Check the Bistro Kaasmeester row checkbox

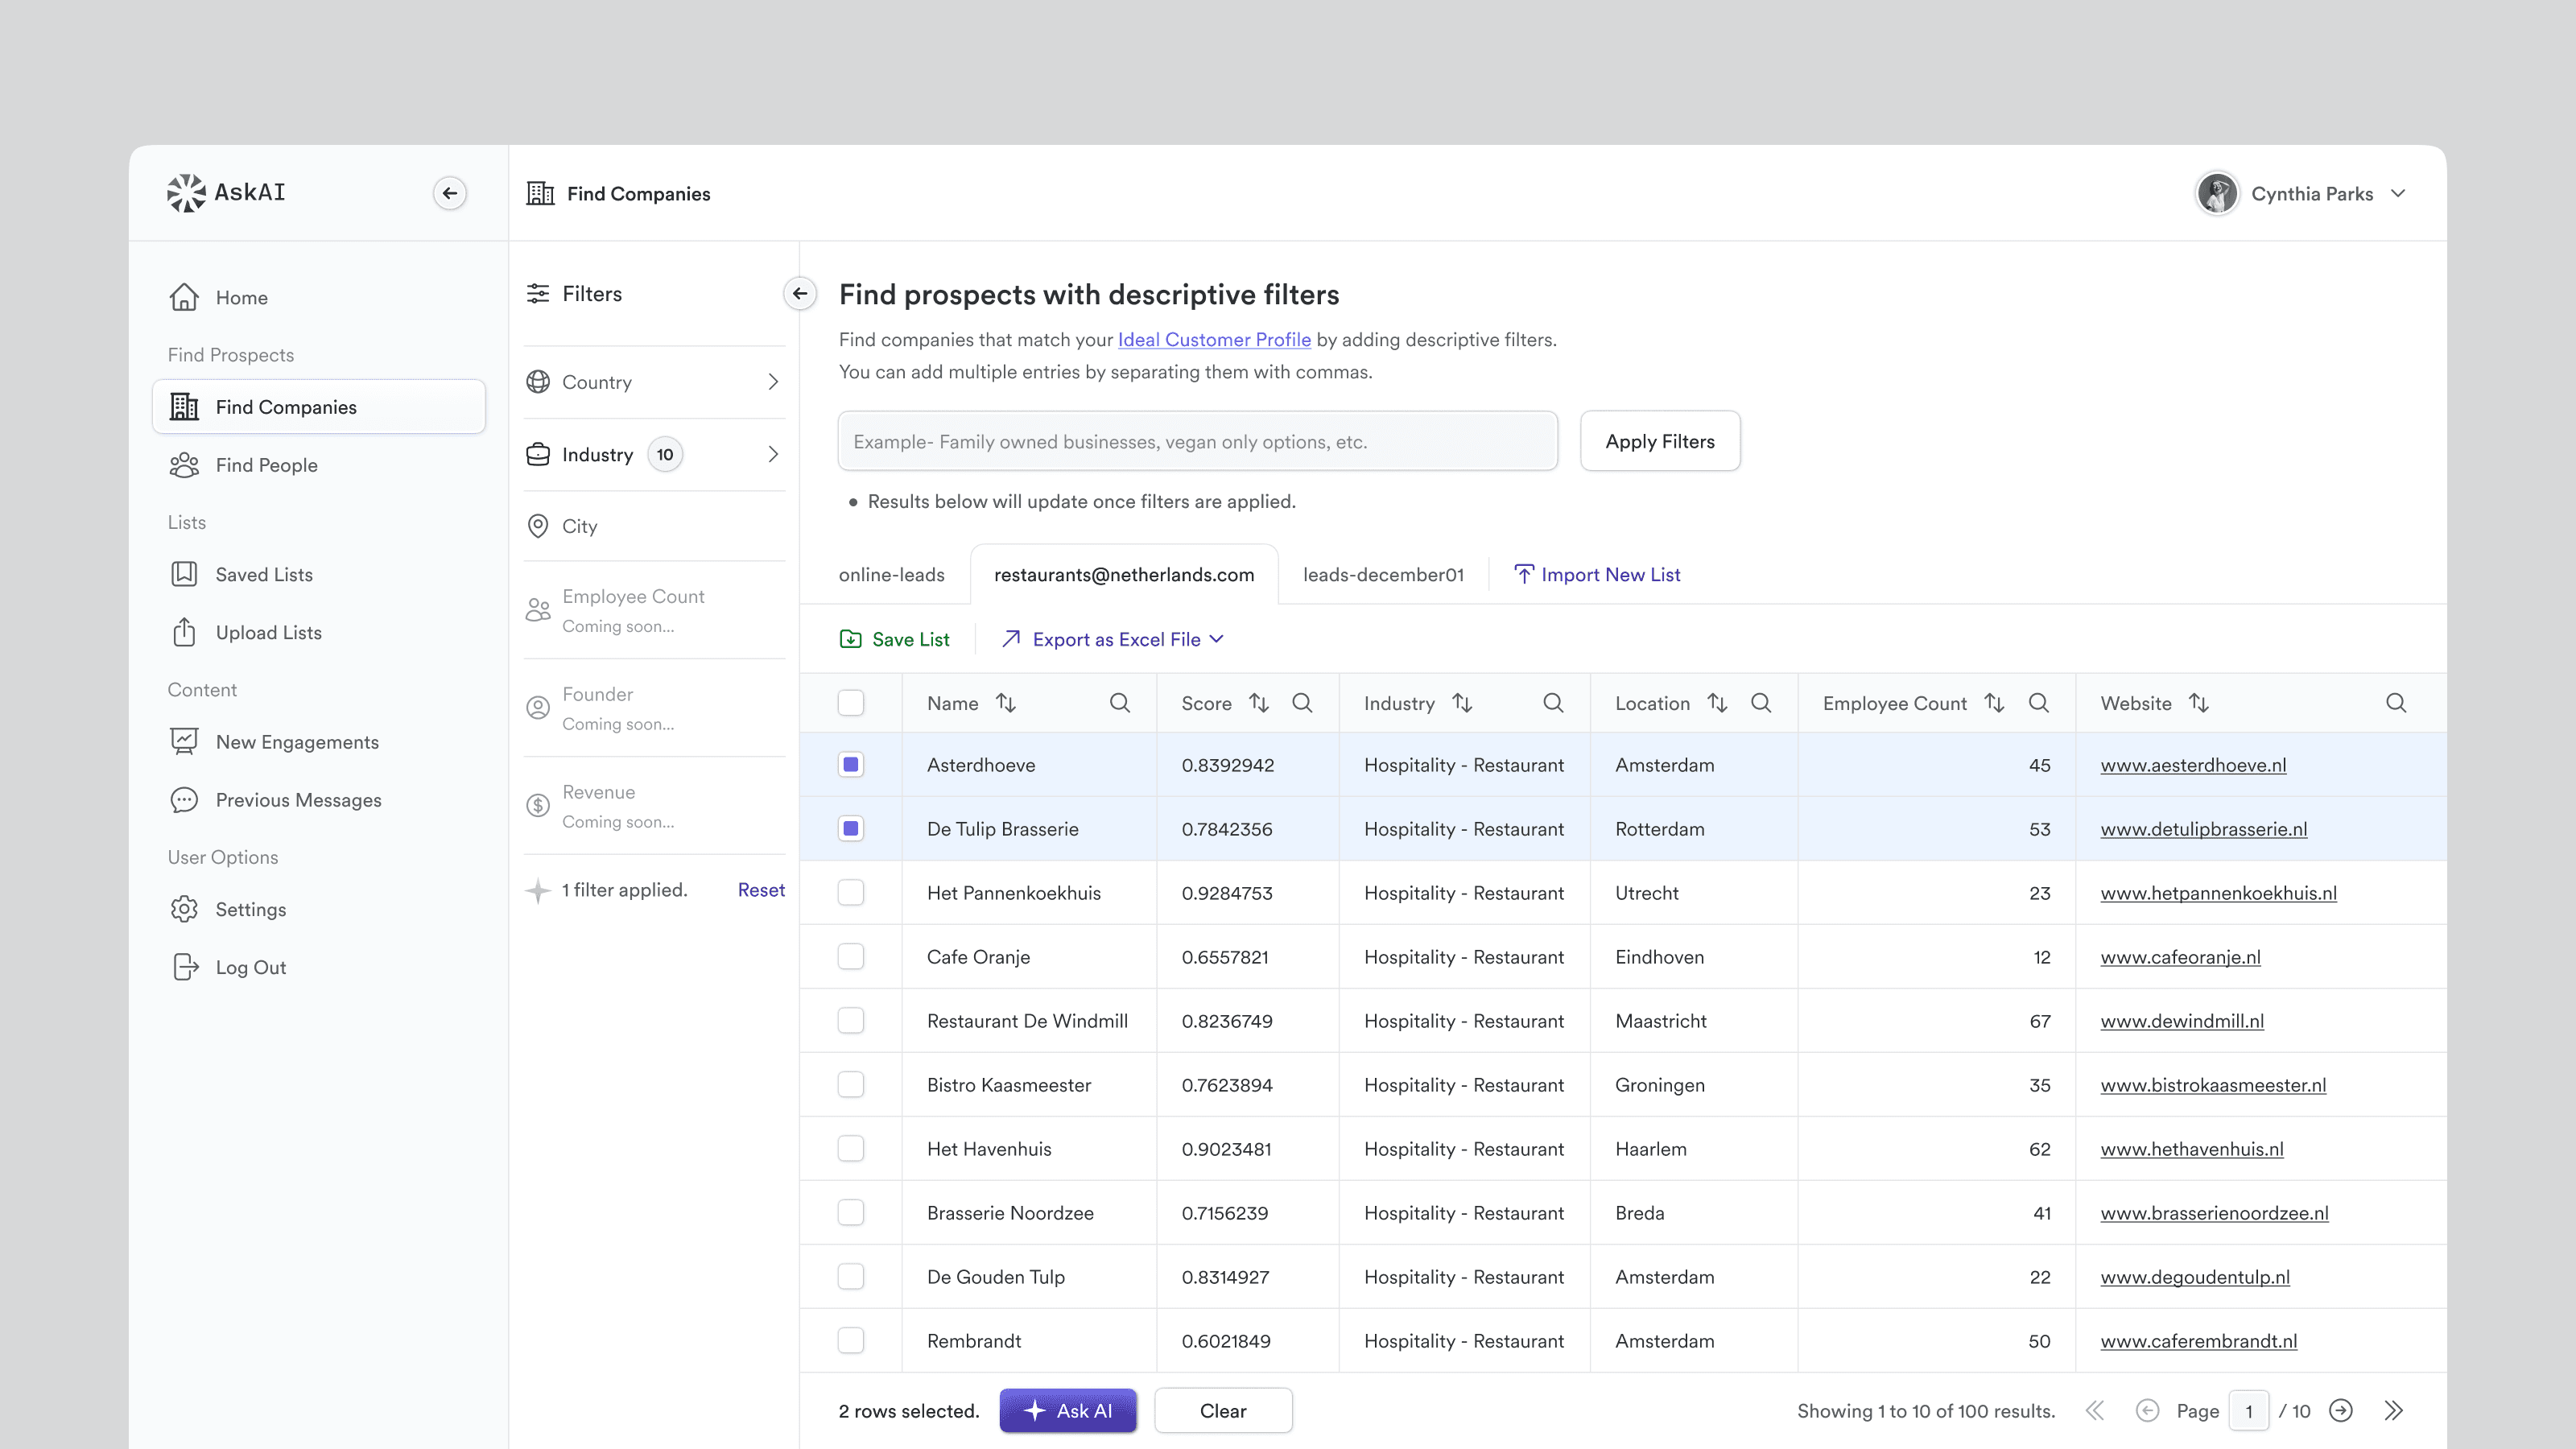(851, 1085)
